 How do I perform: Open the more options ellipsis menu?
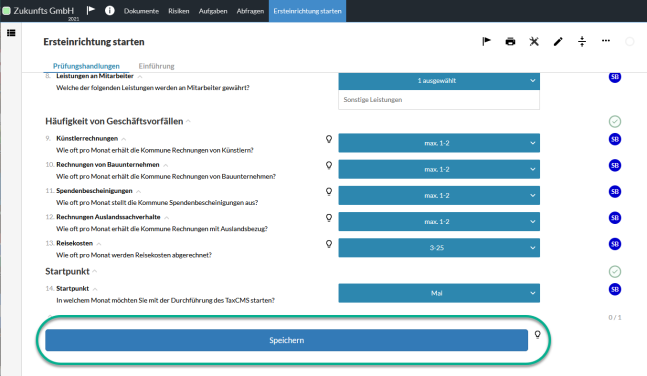(606, 40)
